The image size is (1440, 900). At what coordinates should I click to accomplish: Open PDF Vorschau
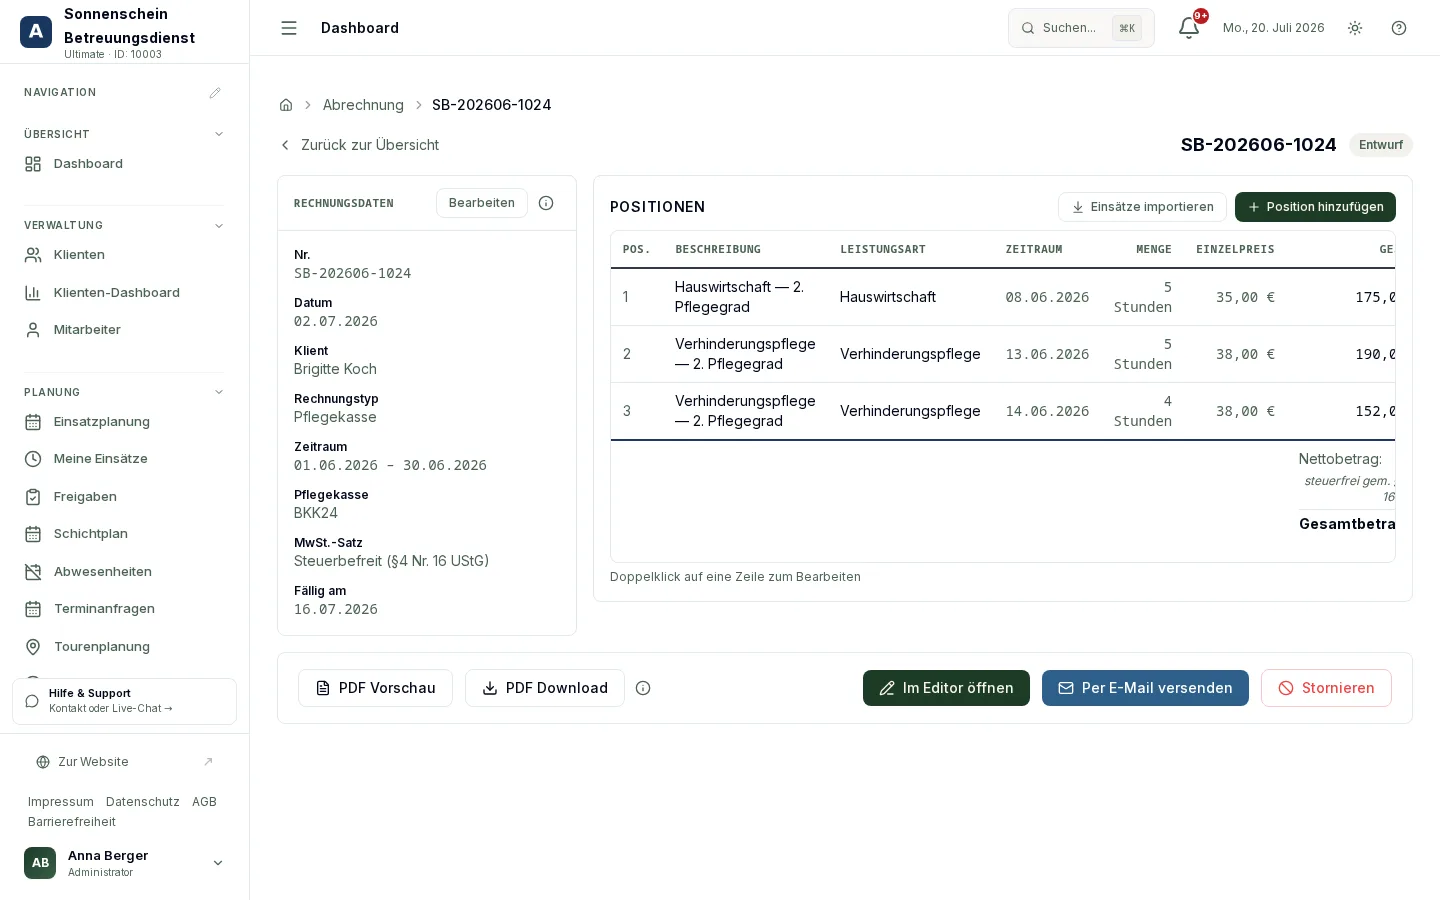[375, 688]
